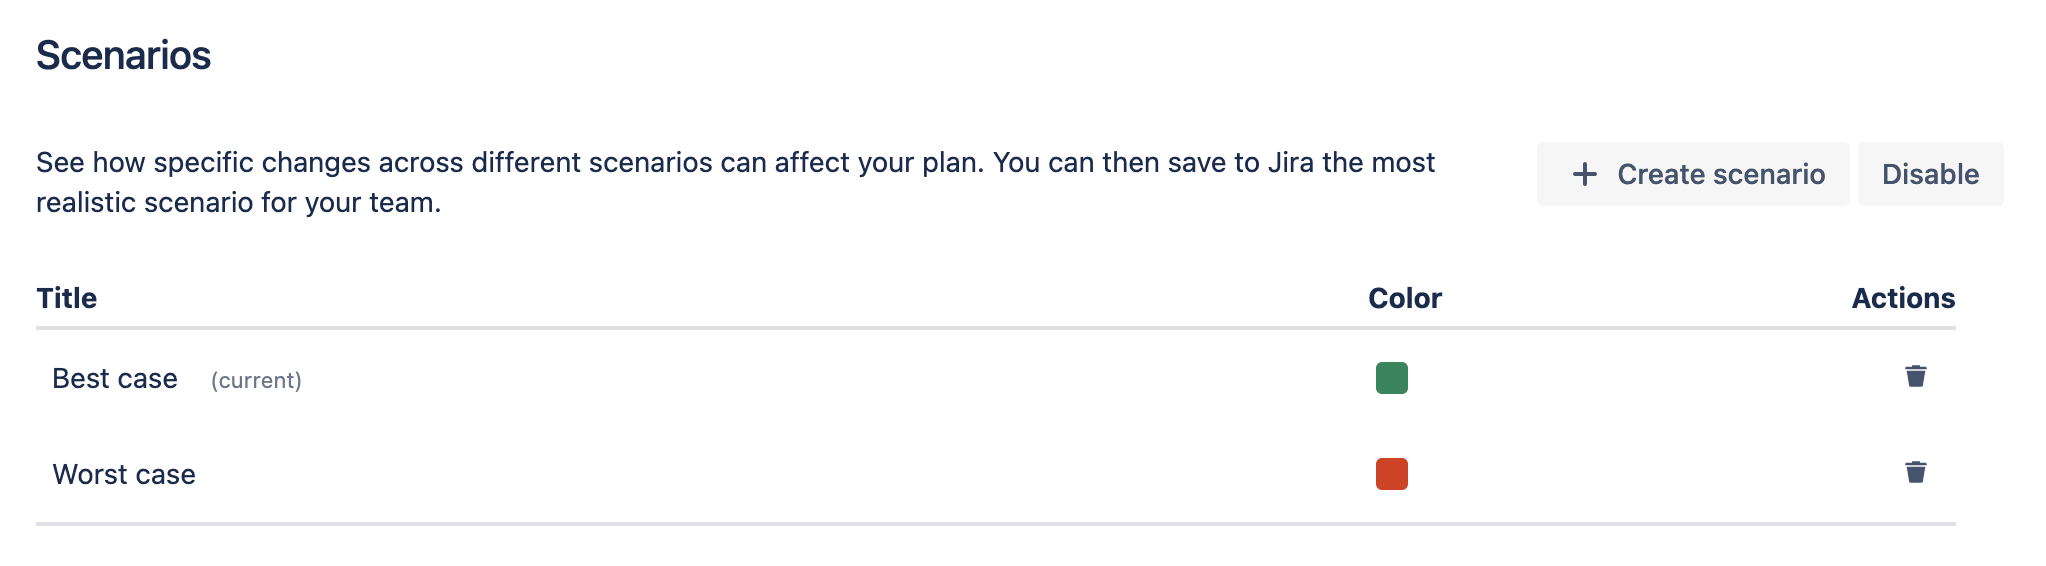Image resolution: width=2046 pixels, height=566 pixels.
Task: Click the "realistic scenario for your team" text
Action: click(238, 202)
